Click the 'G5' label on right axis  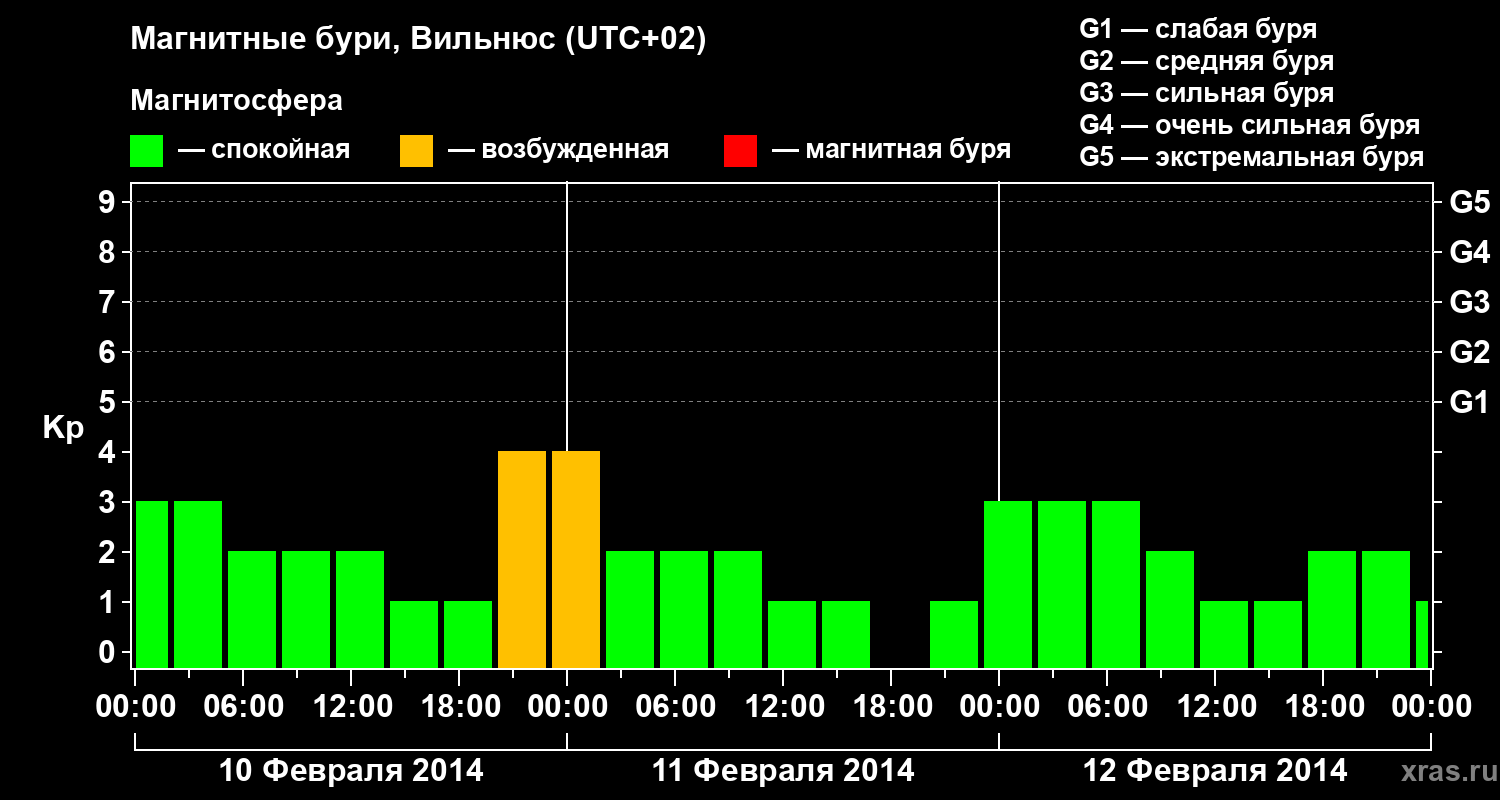pyautogui.click(x=1469, y=202)
